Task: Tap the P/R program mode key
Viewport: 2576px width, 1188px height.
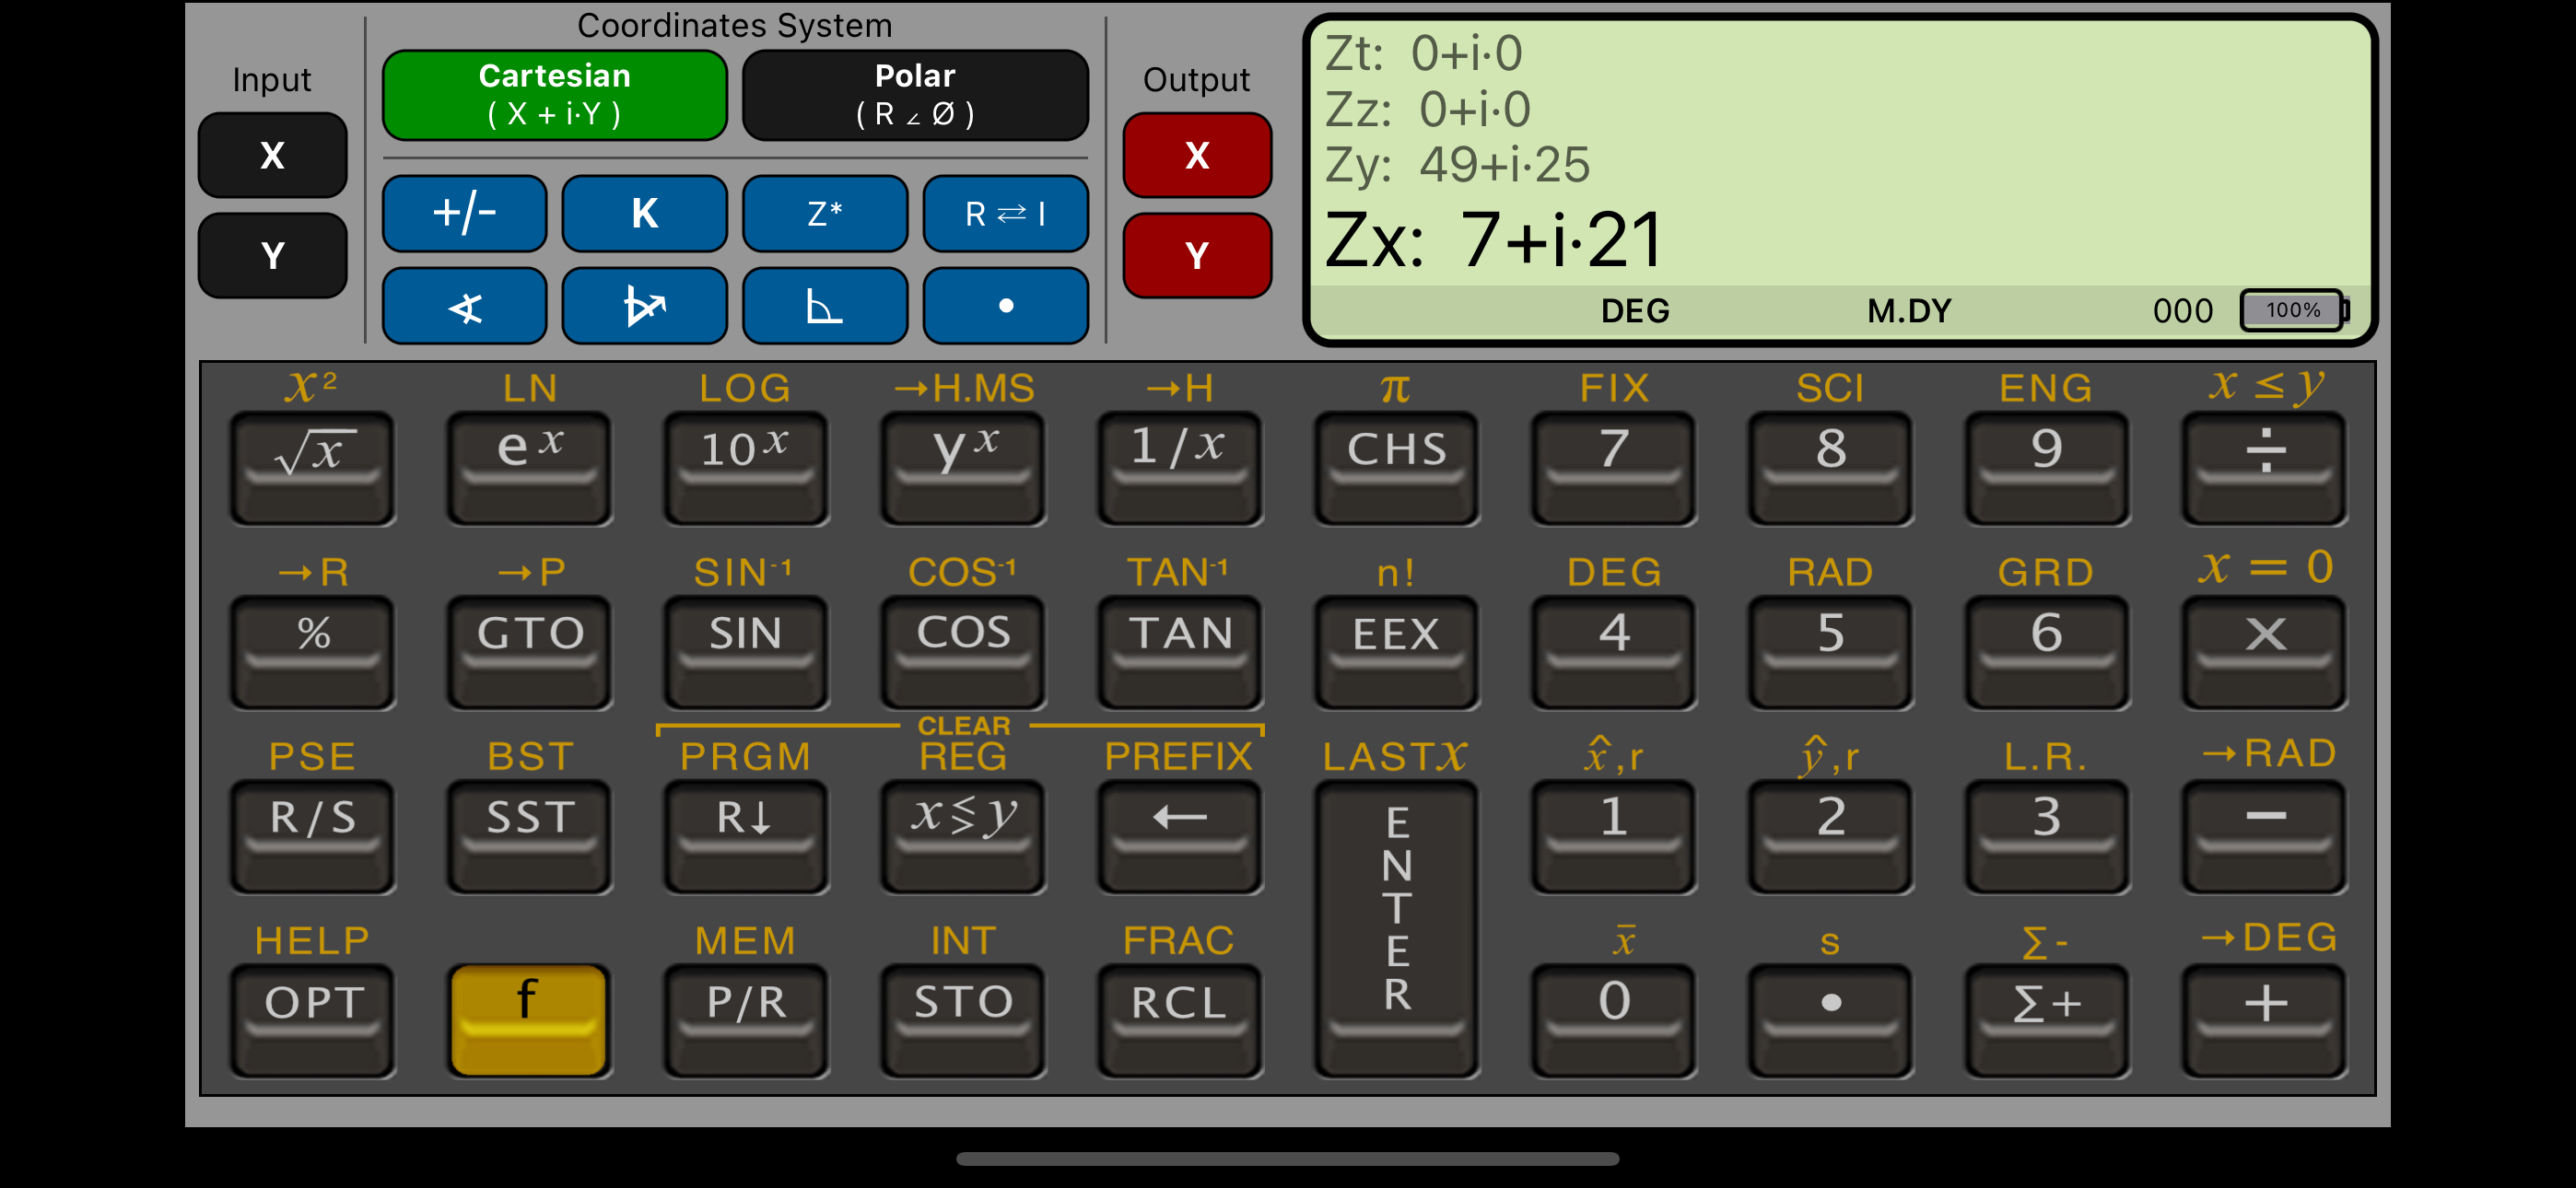Action: (x=746, y=1021)
